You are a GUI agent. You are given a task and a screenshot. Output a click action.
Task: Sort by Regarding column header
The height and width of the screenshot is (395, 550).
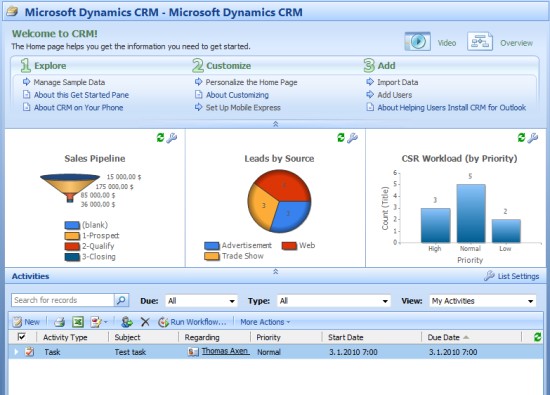tap(202, 337)
